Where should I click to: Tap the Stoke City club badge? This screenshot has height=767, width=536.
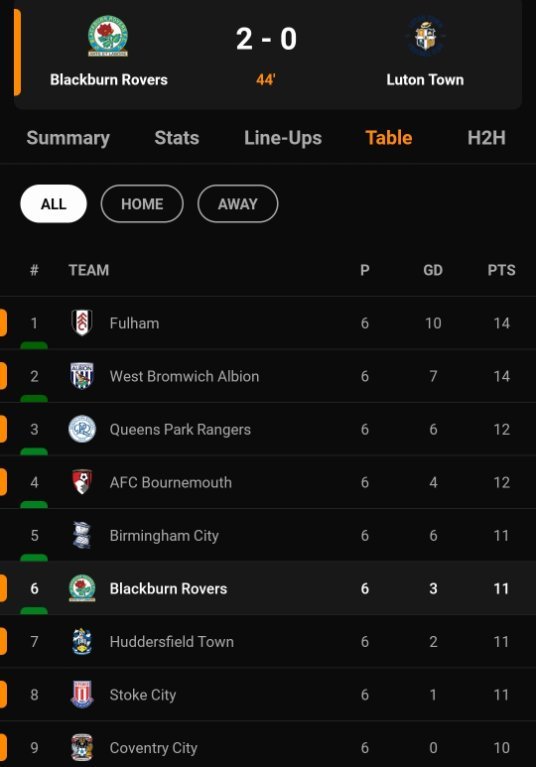[82, 694]
